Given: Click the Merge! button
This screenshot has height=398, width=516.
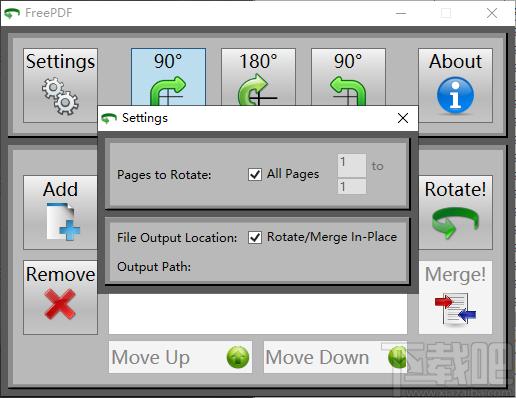Looking at the screenshot, I should coord(455,297).
